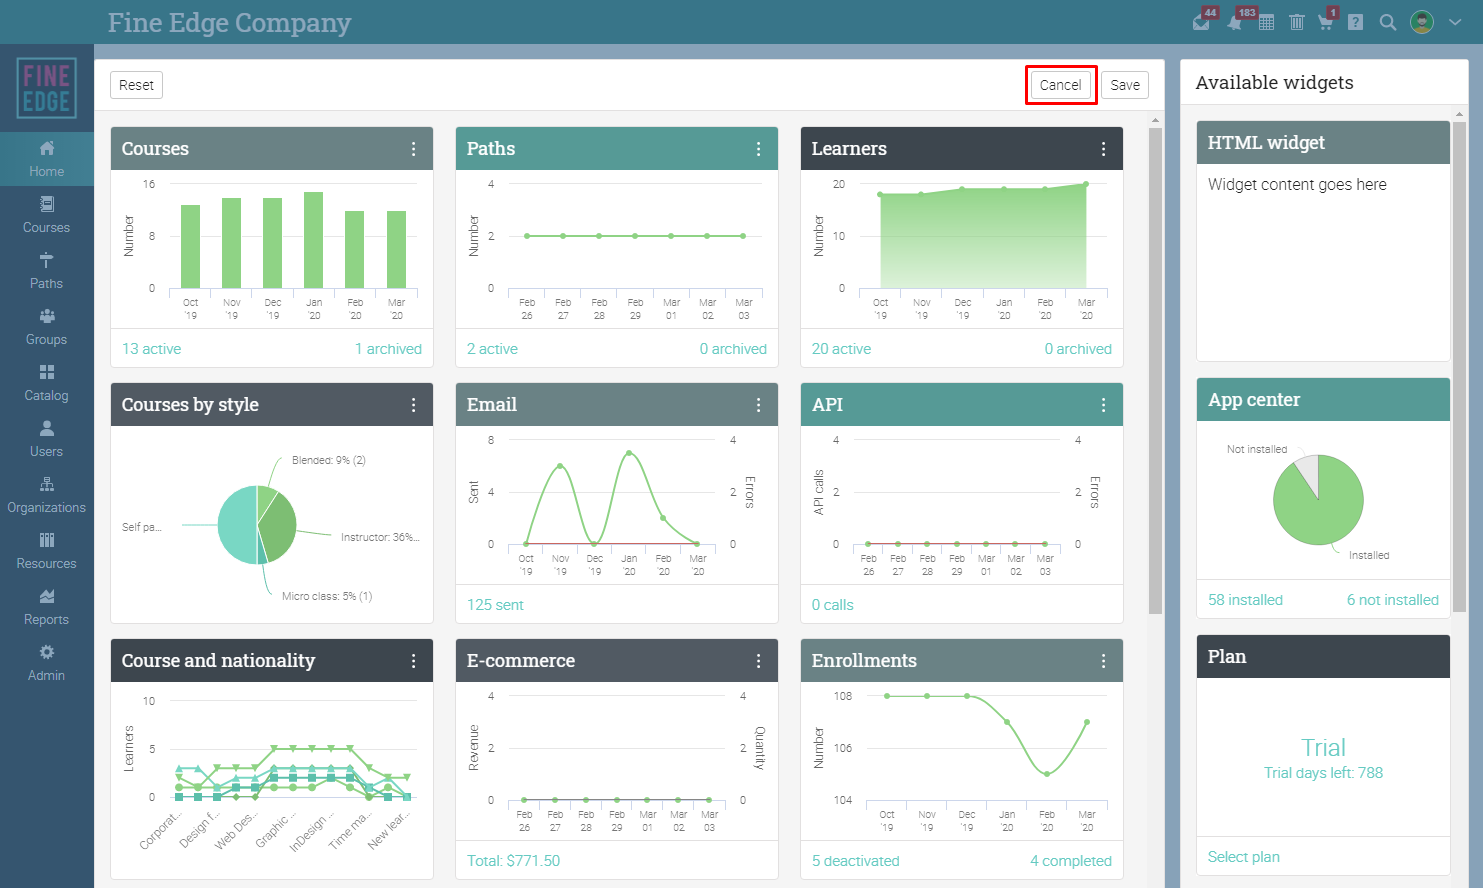The image size is (1483, 888).
Task: Open Courses in the left sidebar
Action: tap(47, 215)
